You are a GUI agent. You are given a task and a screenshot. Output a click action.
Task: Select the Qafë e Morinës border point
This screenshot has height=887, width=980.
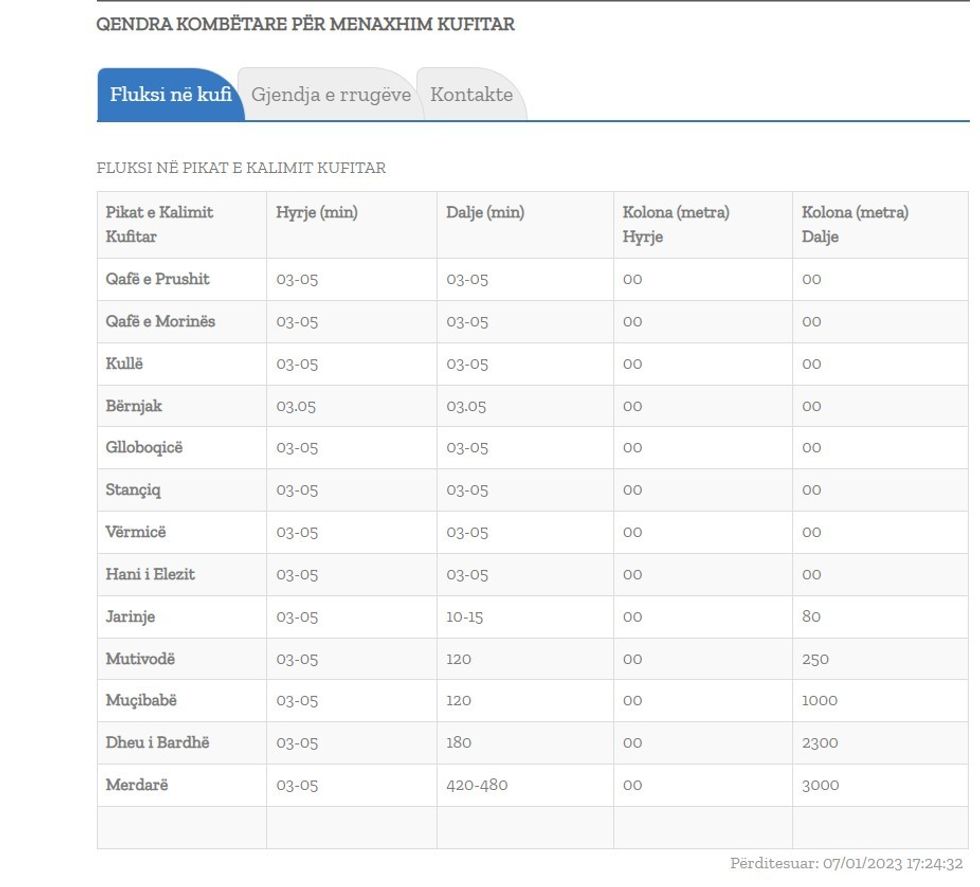pyautogui.click(x=160, y=321)
